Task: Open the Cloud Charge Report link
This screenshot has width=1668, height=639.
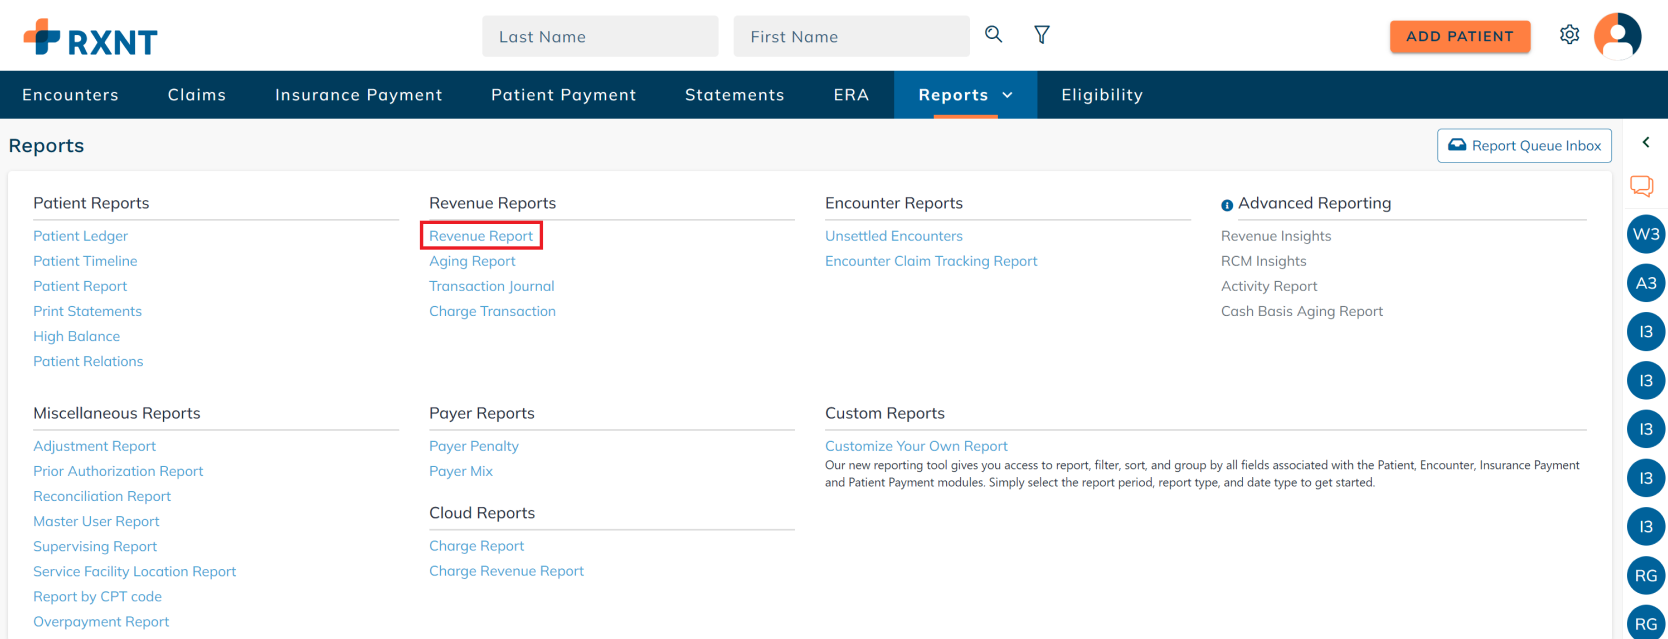Action: click(476, 546)
